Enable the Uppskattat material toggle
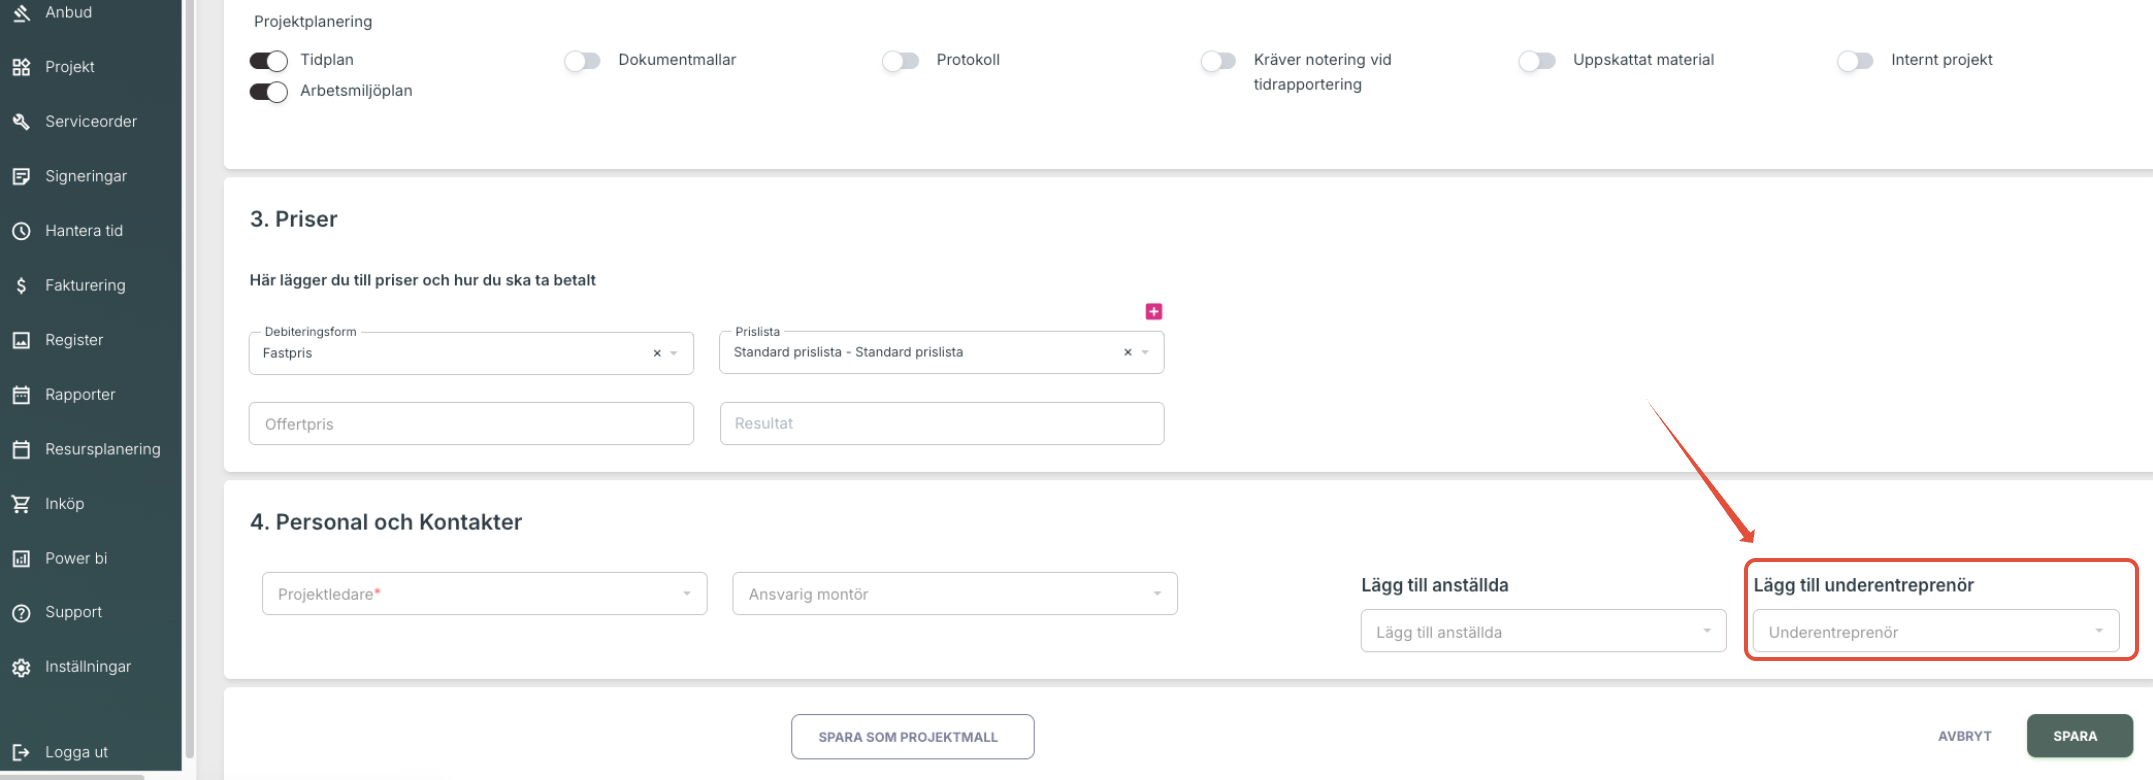Screen dimensions: 2153x780 1537,61
